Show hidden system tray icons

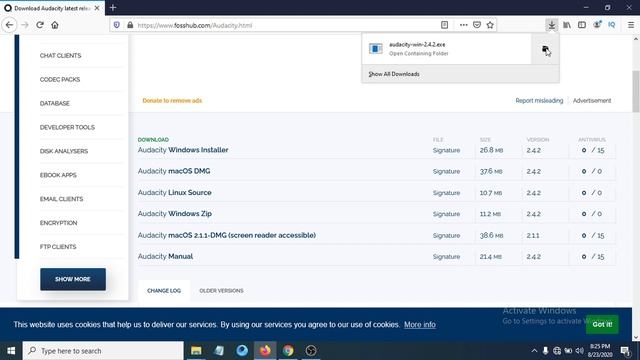pos(534,351)
